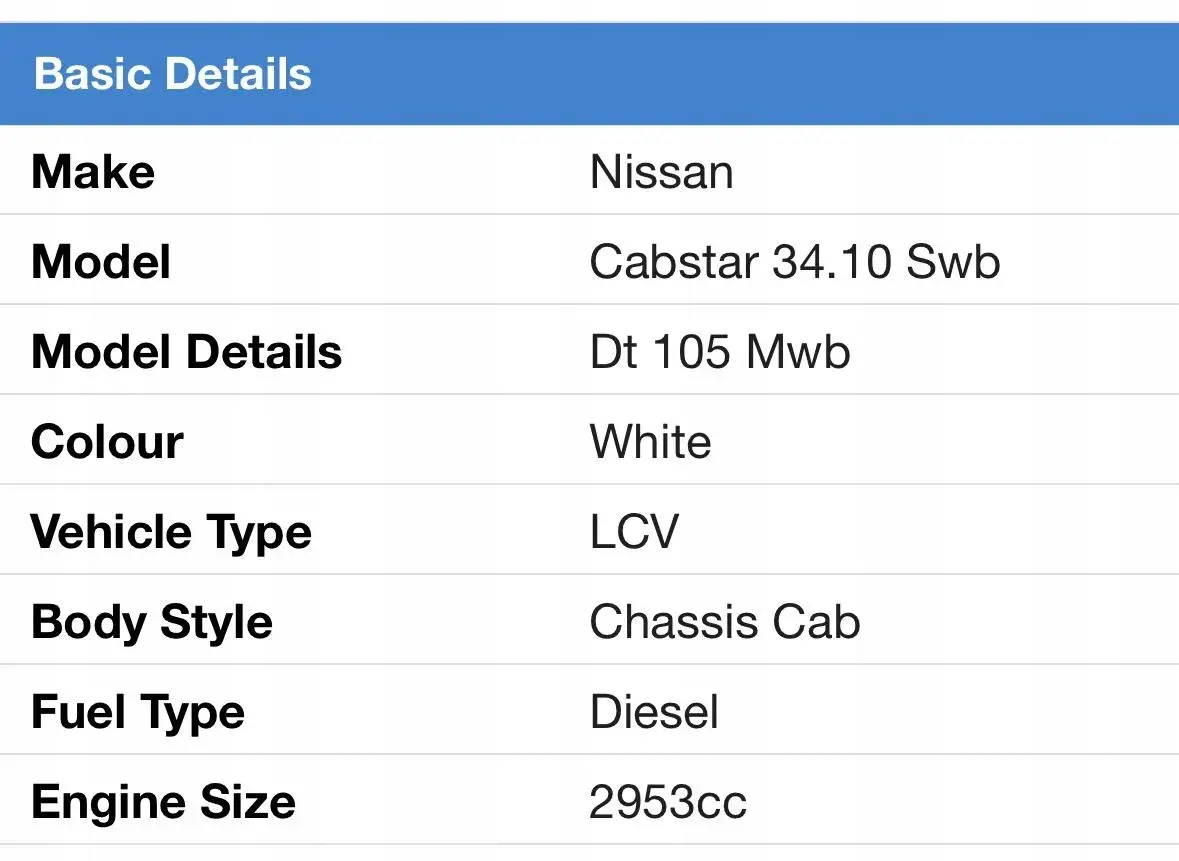Select the Model Details label

click(x=186, y=351)
